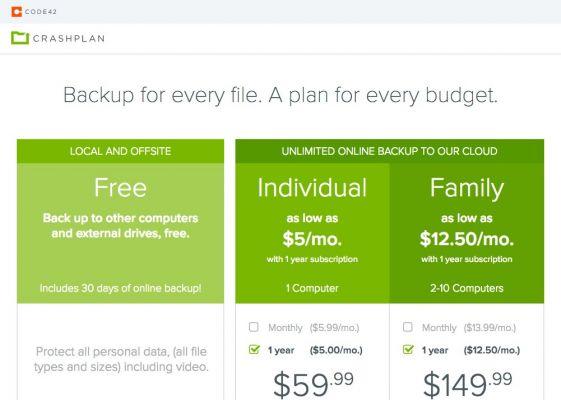Enable Family Monthly $13.99/mo. checkbox

(x=408, y=327)
